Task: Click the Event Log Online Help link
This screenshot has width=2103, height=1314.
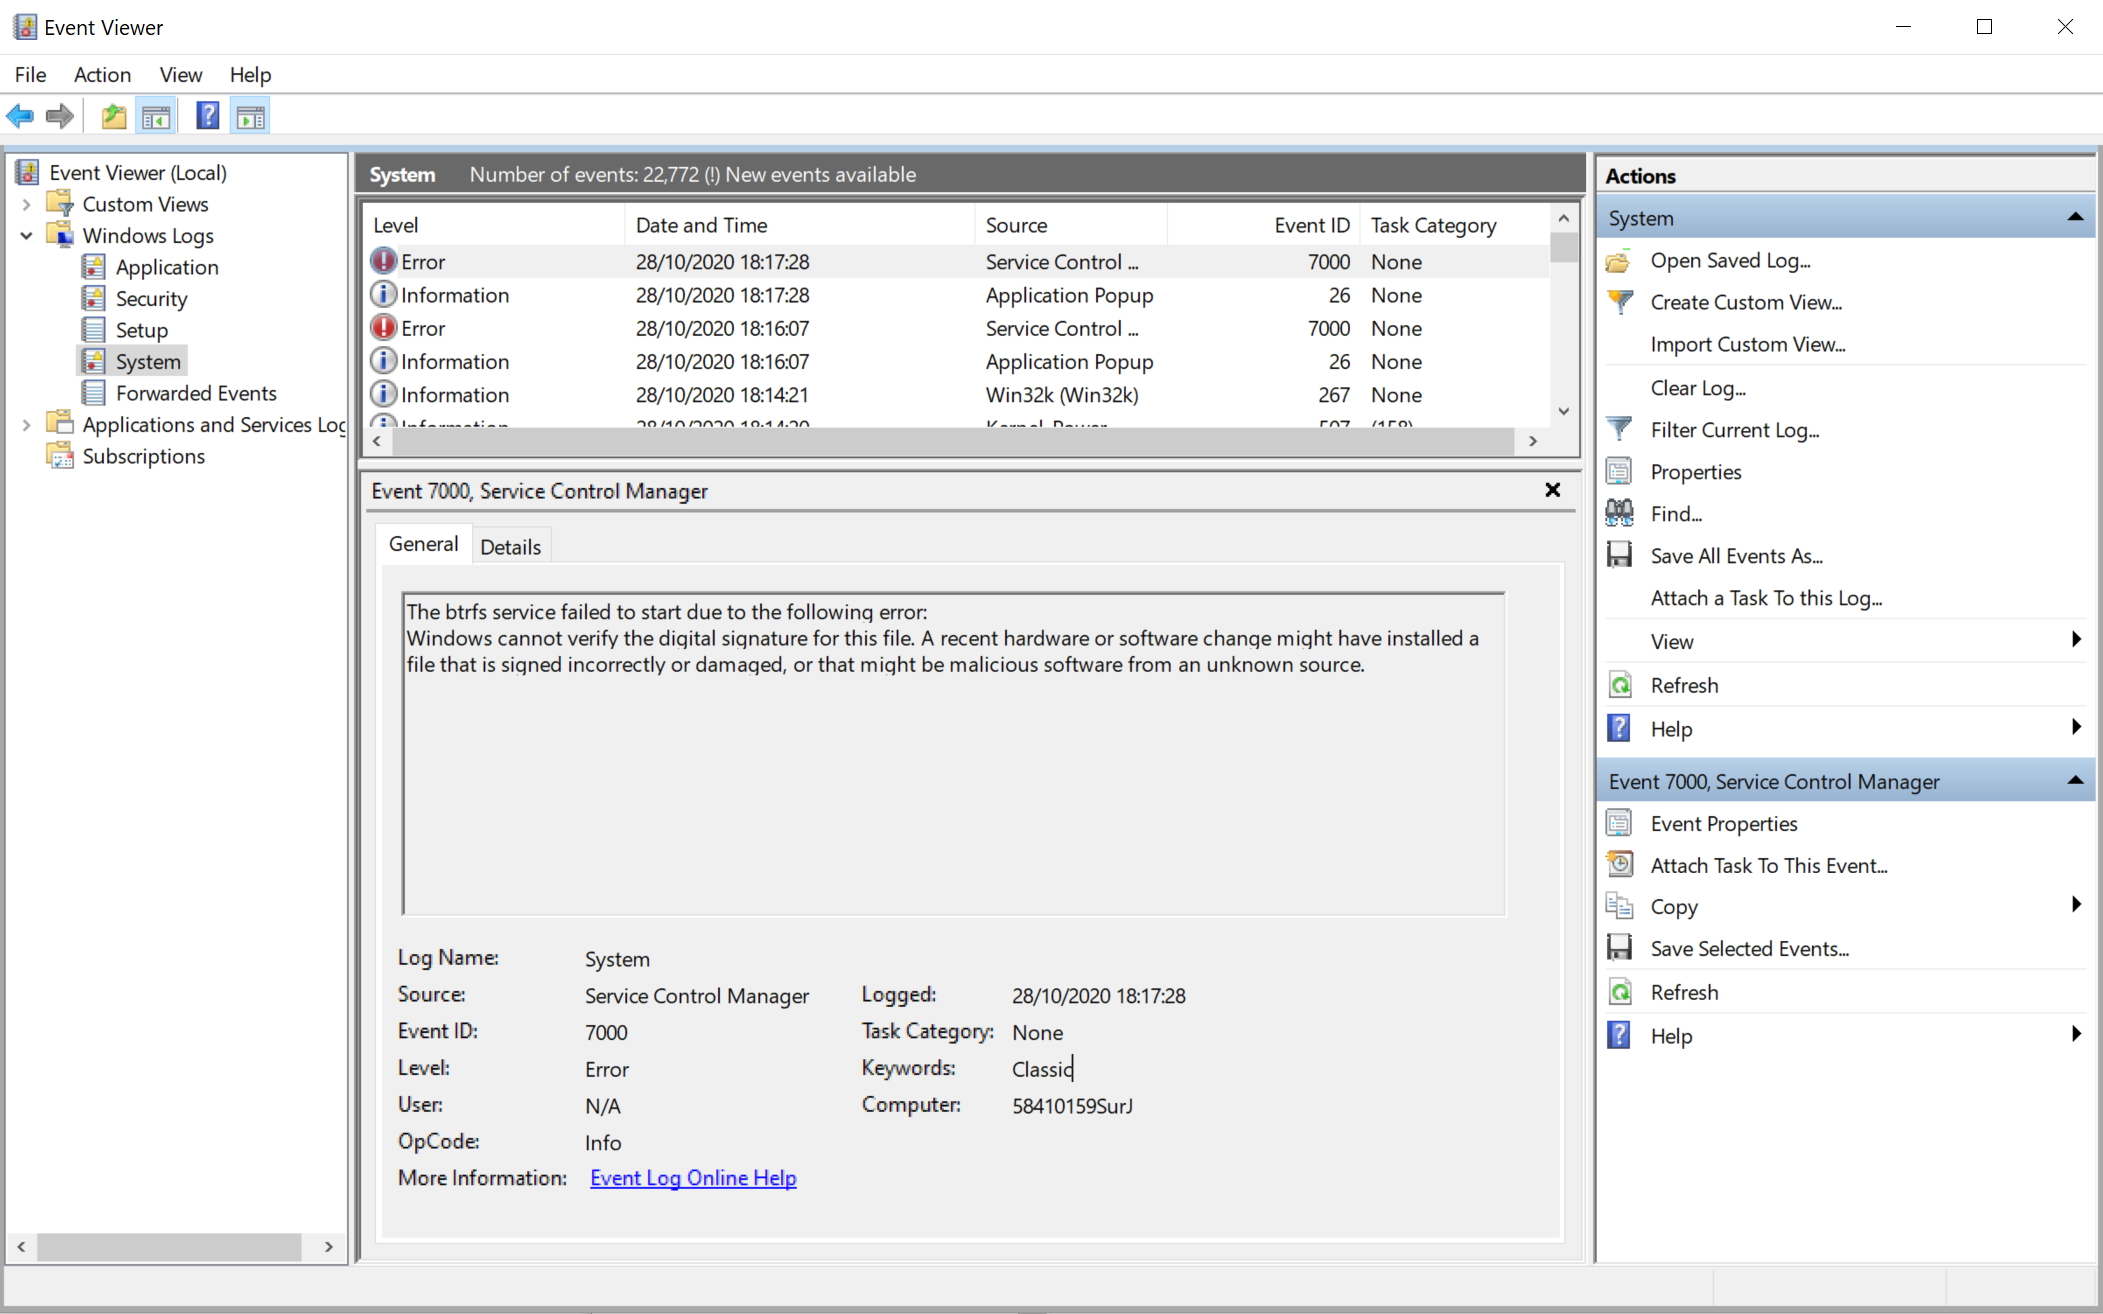Action: pos(692,1178)
